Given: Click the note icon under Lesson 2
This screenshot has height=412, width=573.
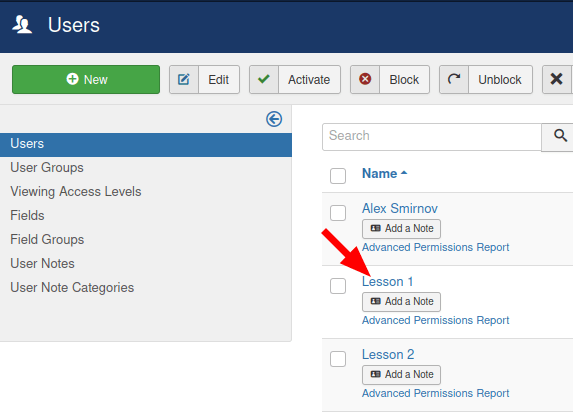Looking at the screenshot, I should [x=376, y=374].
